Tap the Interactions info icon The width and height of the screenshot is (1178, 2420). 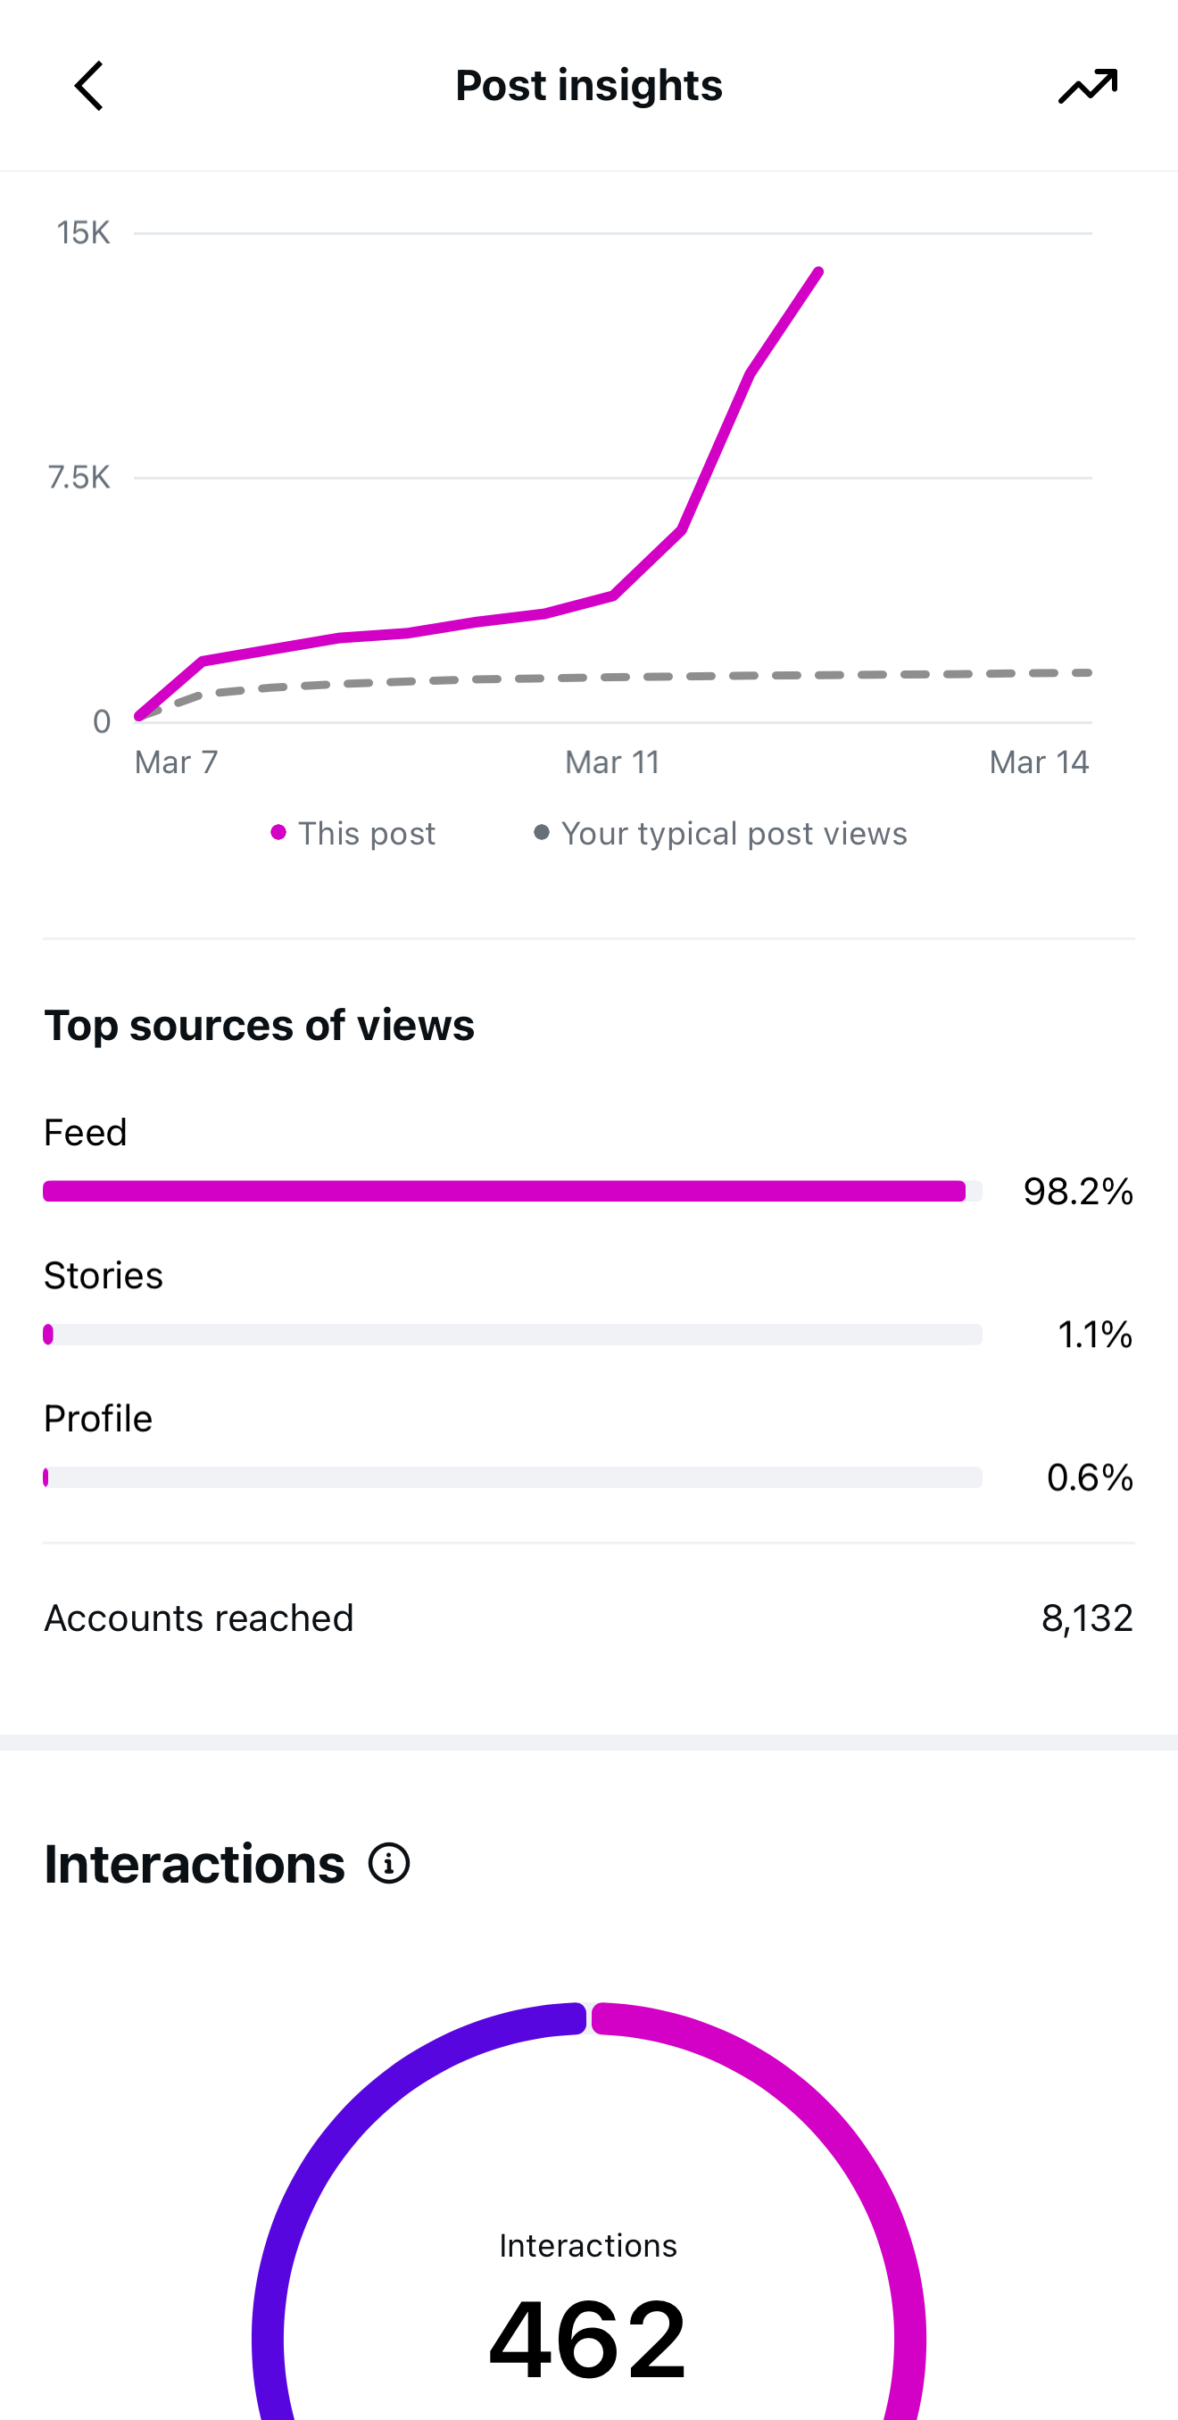coord(389,1863)
